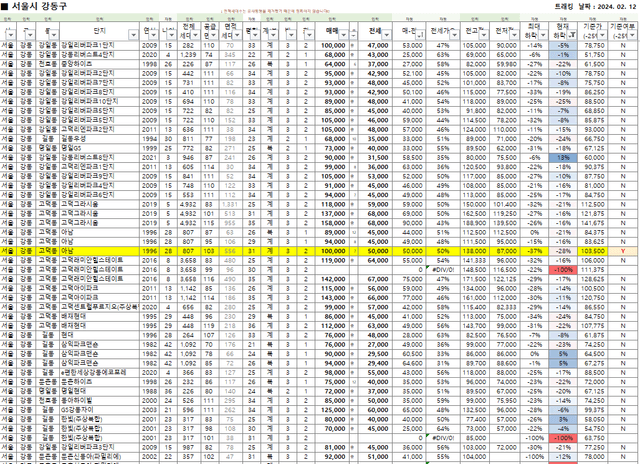Select the 중앙하이츠 cell
Screen dimensions: 640x464
point(99,64)
